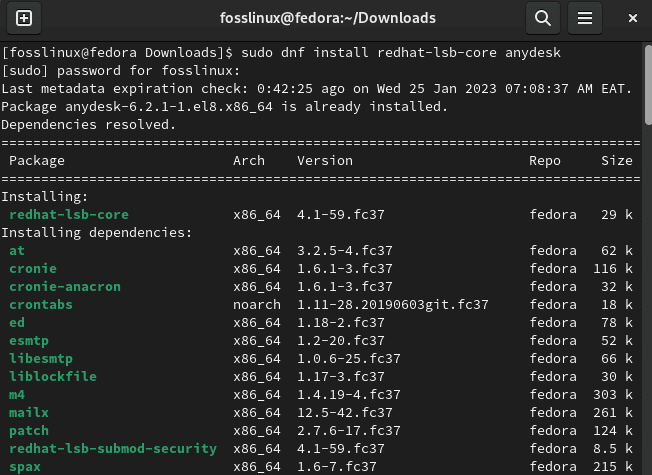
Task: Click the Package column header
Action: point(37,161)
